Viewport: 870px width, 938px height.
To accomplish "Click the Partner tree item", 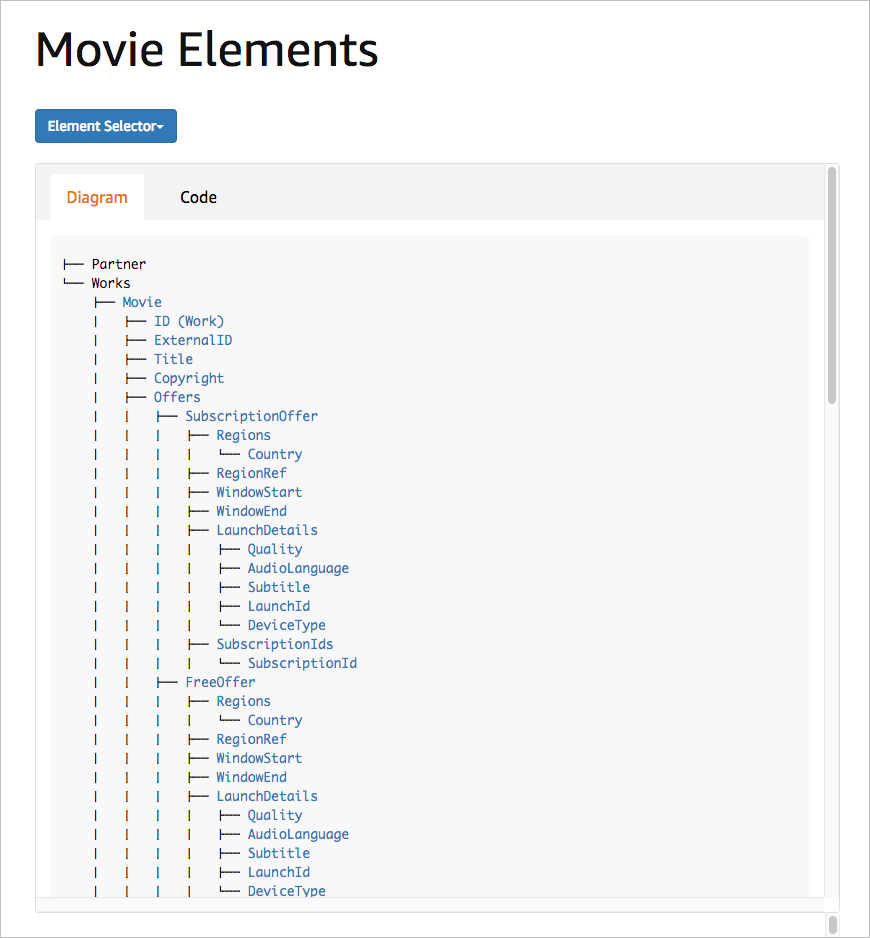I will click(118, 264).
